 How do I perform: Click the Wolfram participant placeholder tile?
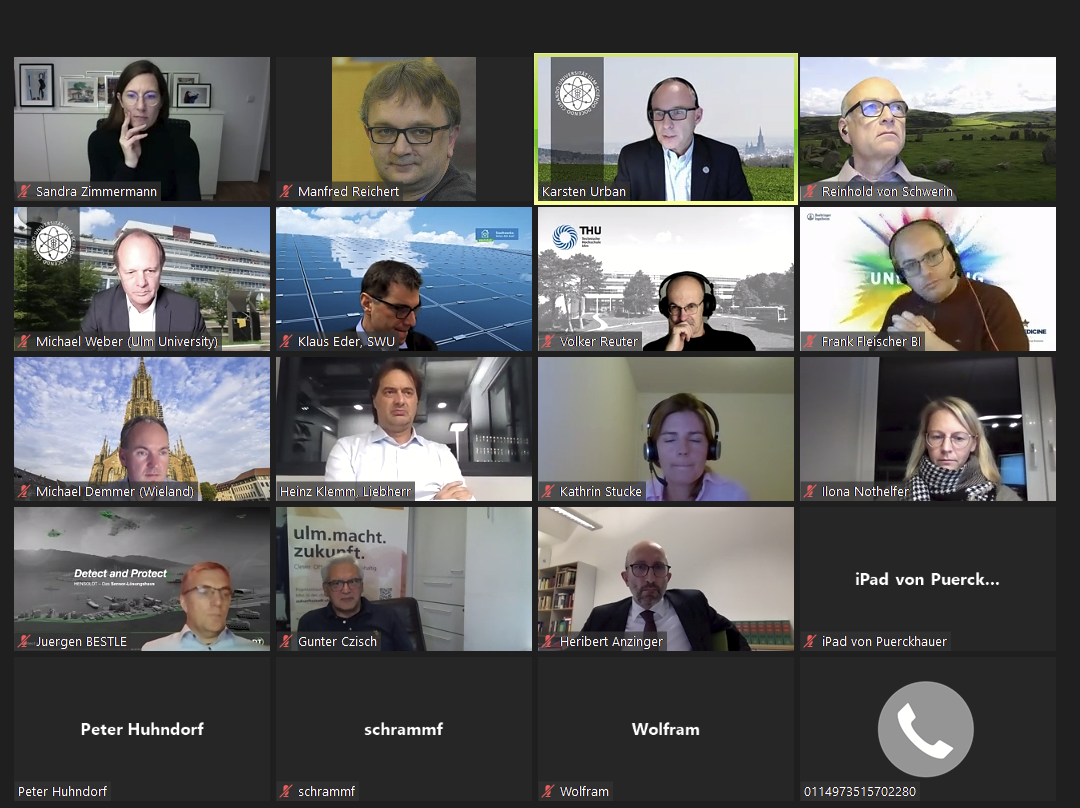666,729
